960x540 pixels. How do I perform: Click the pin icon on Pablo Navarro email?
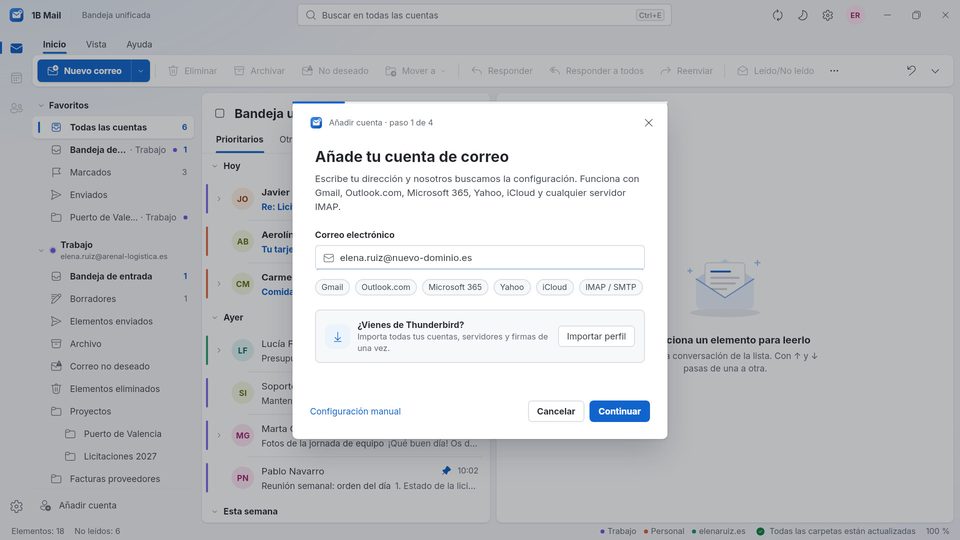(446, 471)
